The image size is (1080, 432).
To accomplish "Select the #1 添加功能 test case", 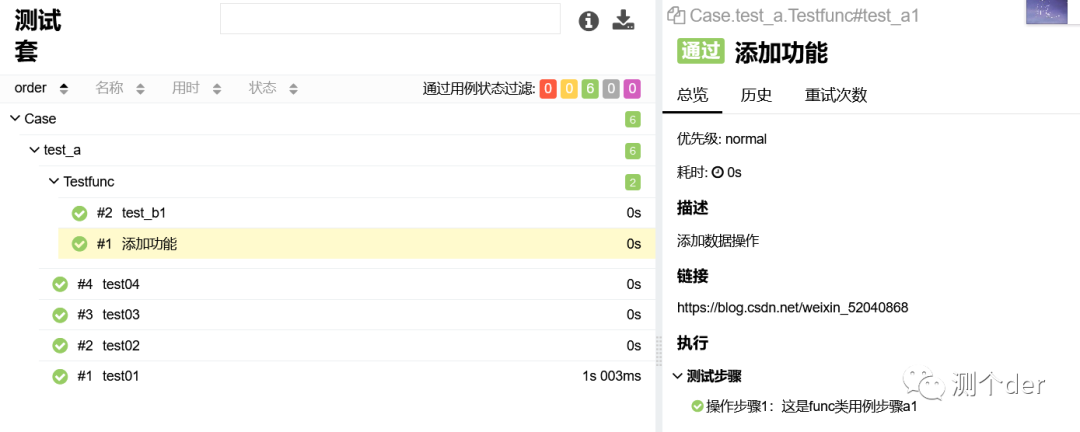I will pyautogui.click(x=357, y=243).
